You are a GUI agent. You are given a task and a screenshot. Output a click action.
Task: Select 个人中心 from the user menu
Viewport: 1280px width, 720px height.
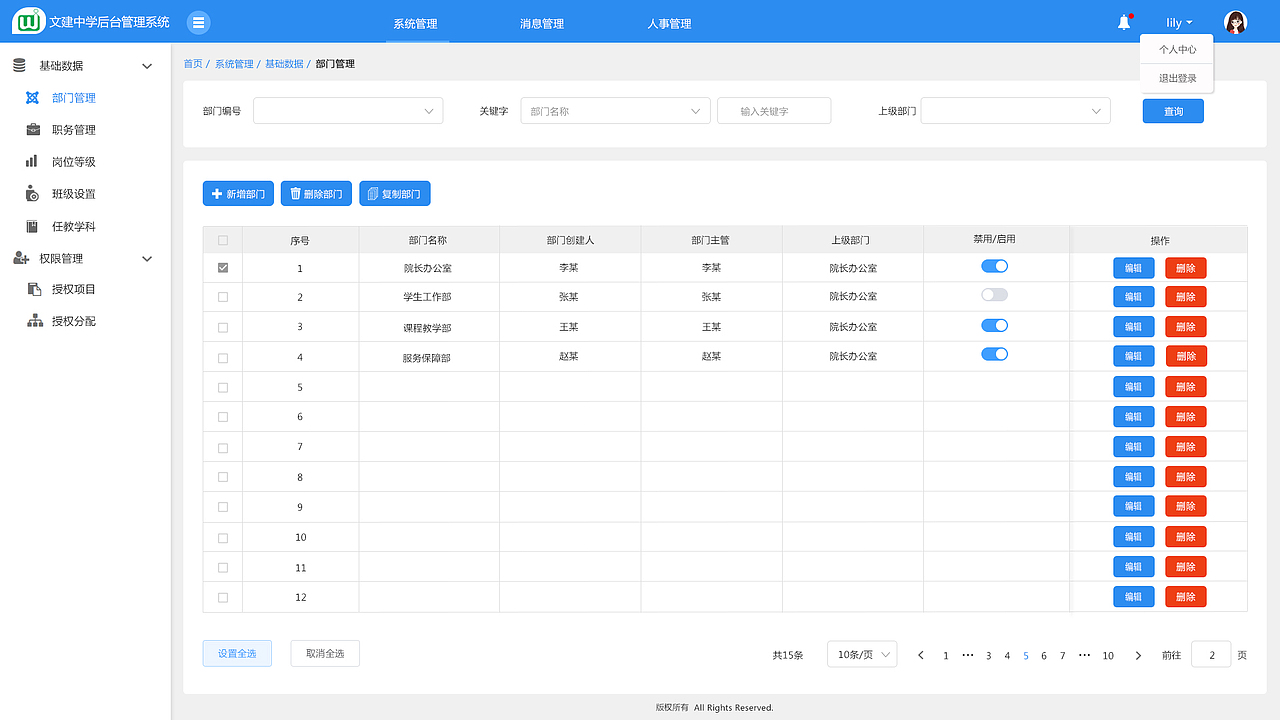[1176, 48]
